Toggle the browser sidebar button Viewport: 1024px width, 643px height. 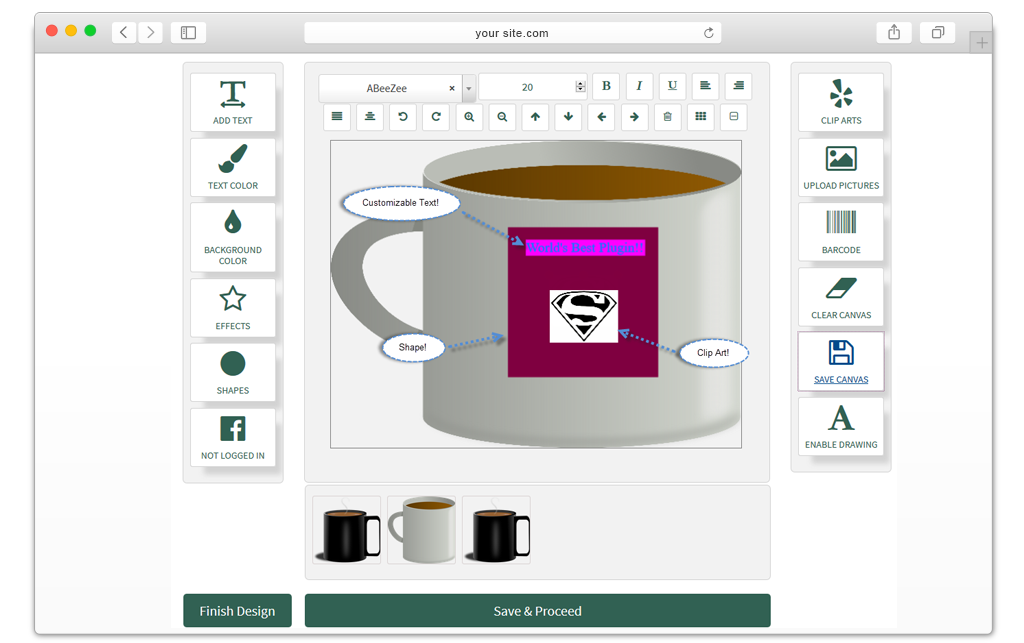(x=188, y=32)
